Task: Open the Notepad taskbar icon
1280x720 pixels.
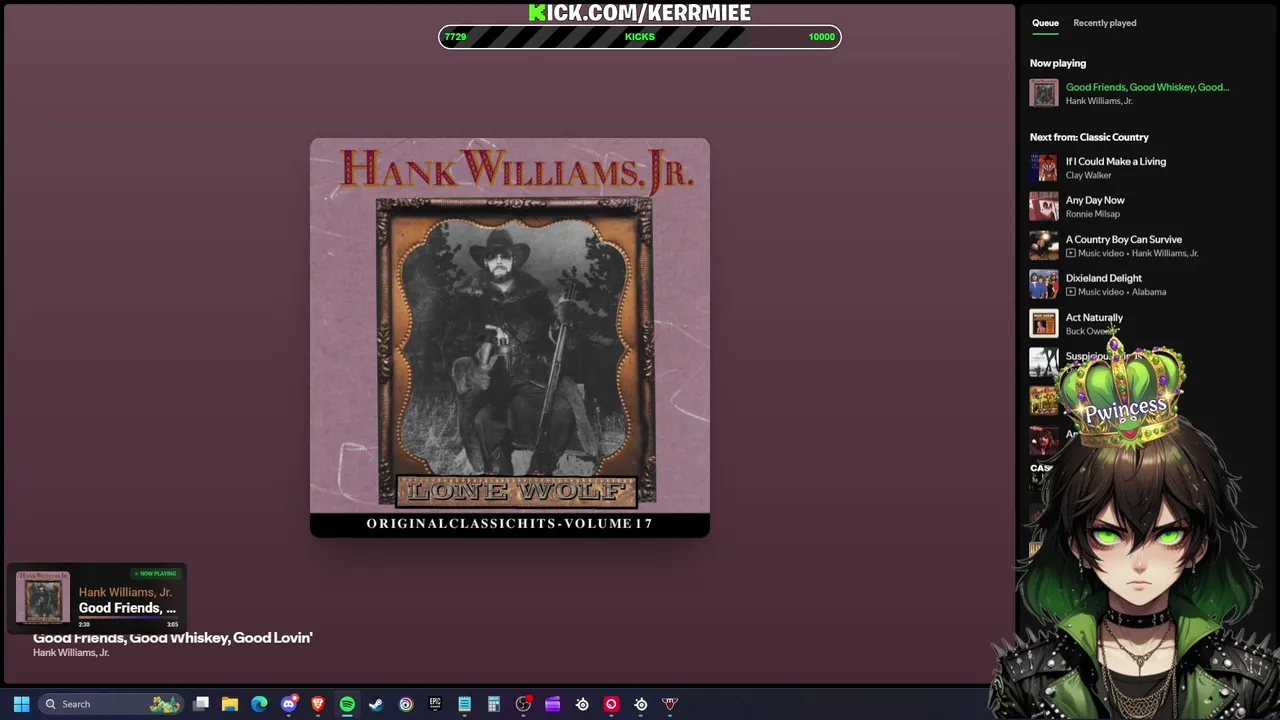Action: pos(464,704)
